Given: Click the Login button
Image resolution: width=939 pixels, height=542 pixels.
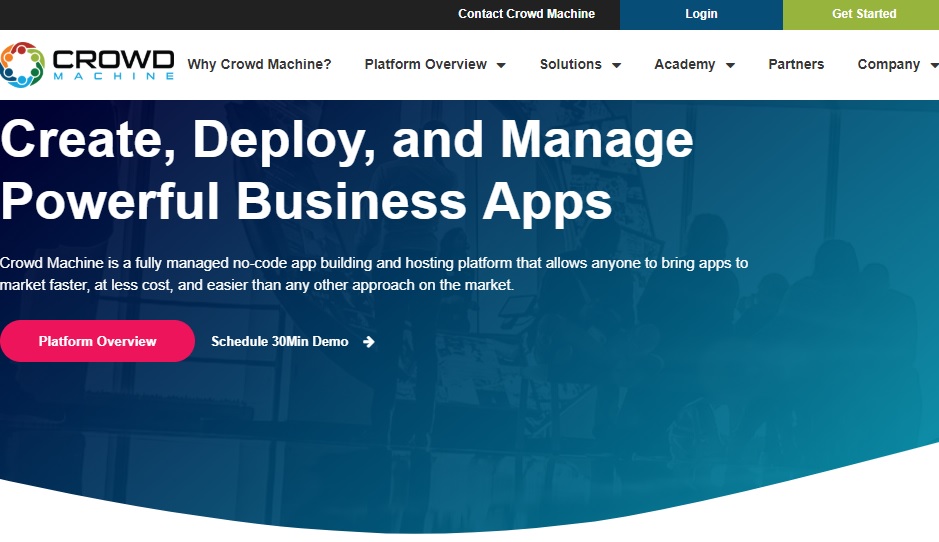Looking at the screenshot, I should (701, 14).
